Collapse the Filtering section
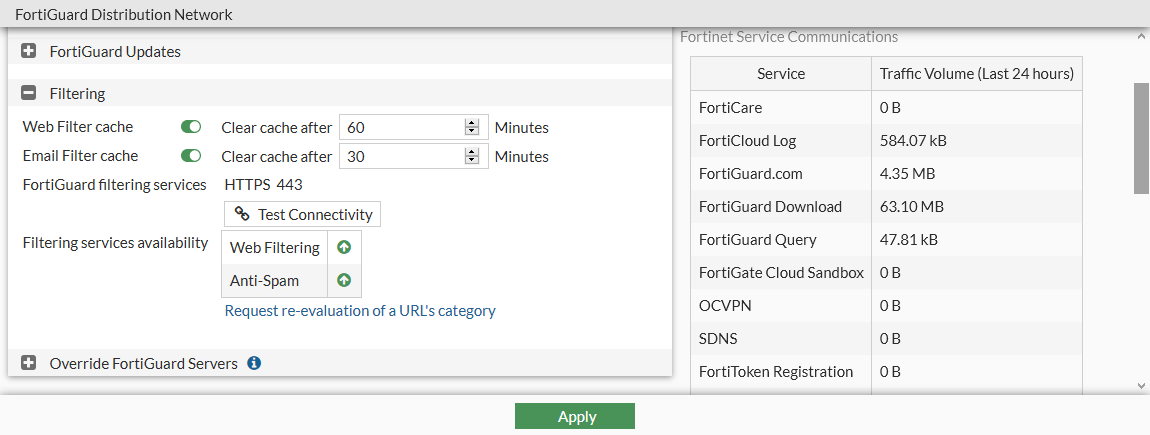 pos(29,93)
